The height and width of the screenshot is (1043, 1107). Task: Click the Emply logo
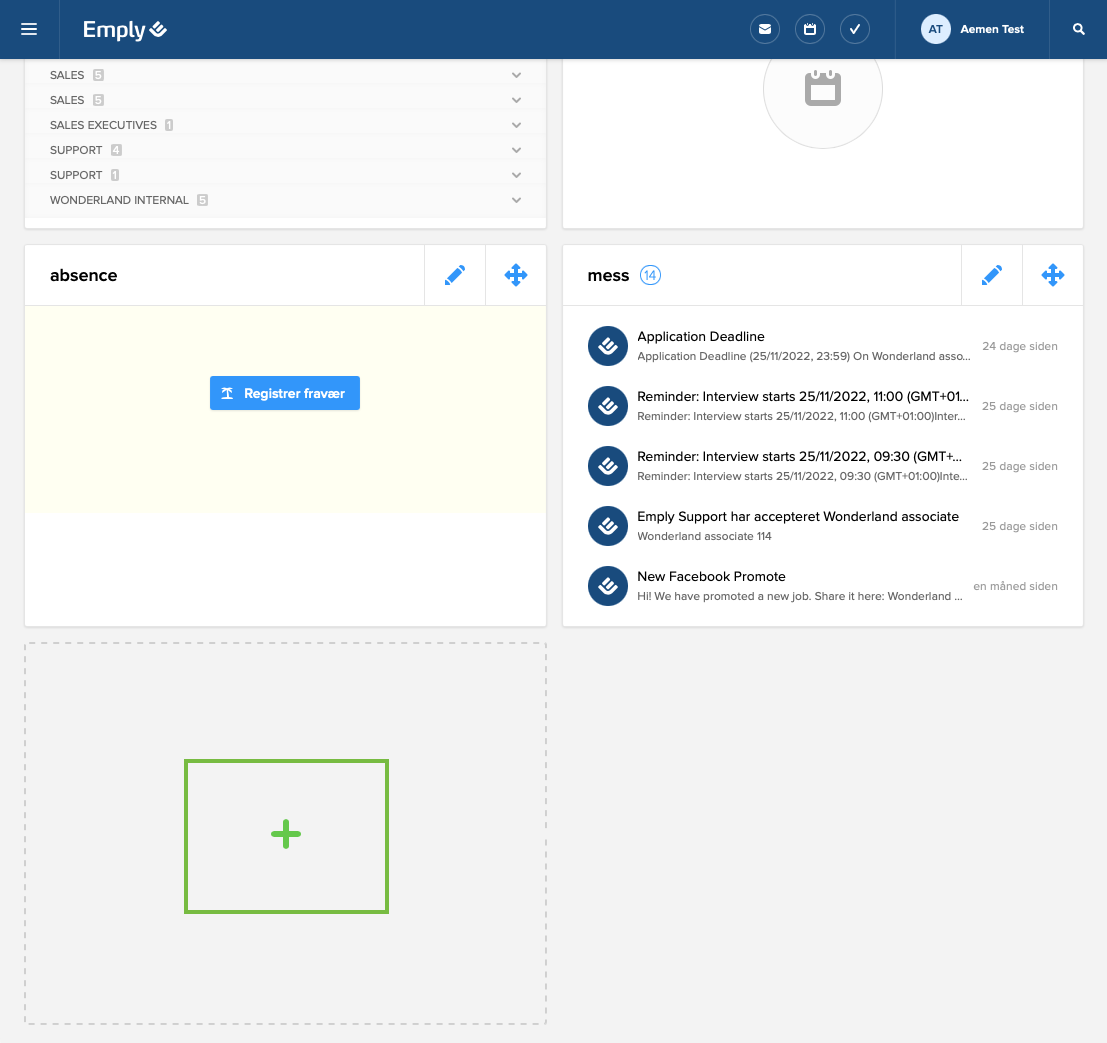point(125,30)
